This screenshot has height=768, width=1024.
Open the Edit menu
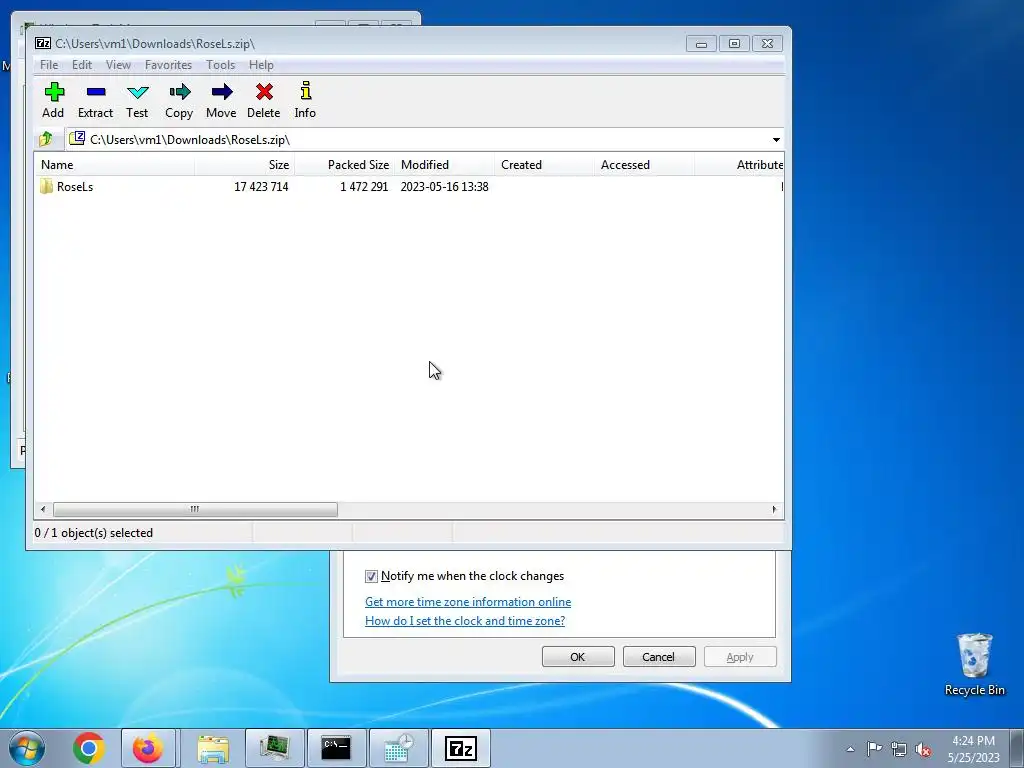(x=82, y=65)
